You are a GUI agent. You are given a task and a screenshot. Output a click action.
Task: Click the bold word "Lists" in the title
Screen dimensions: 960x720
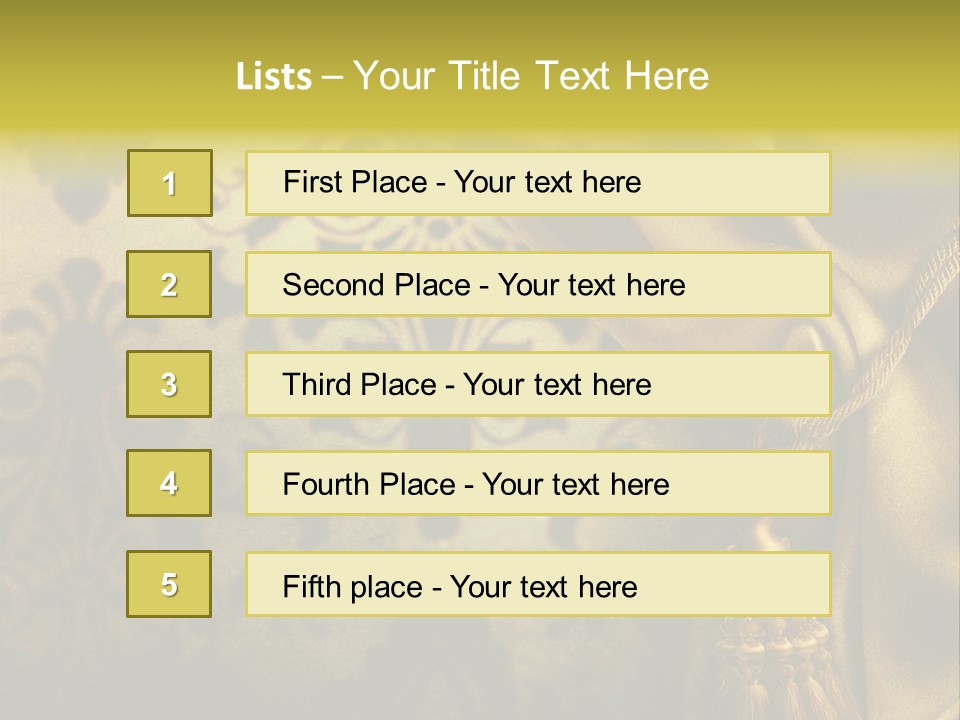[274, 77]
